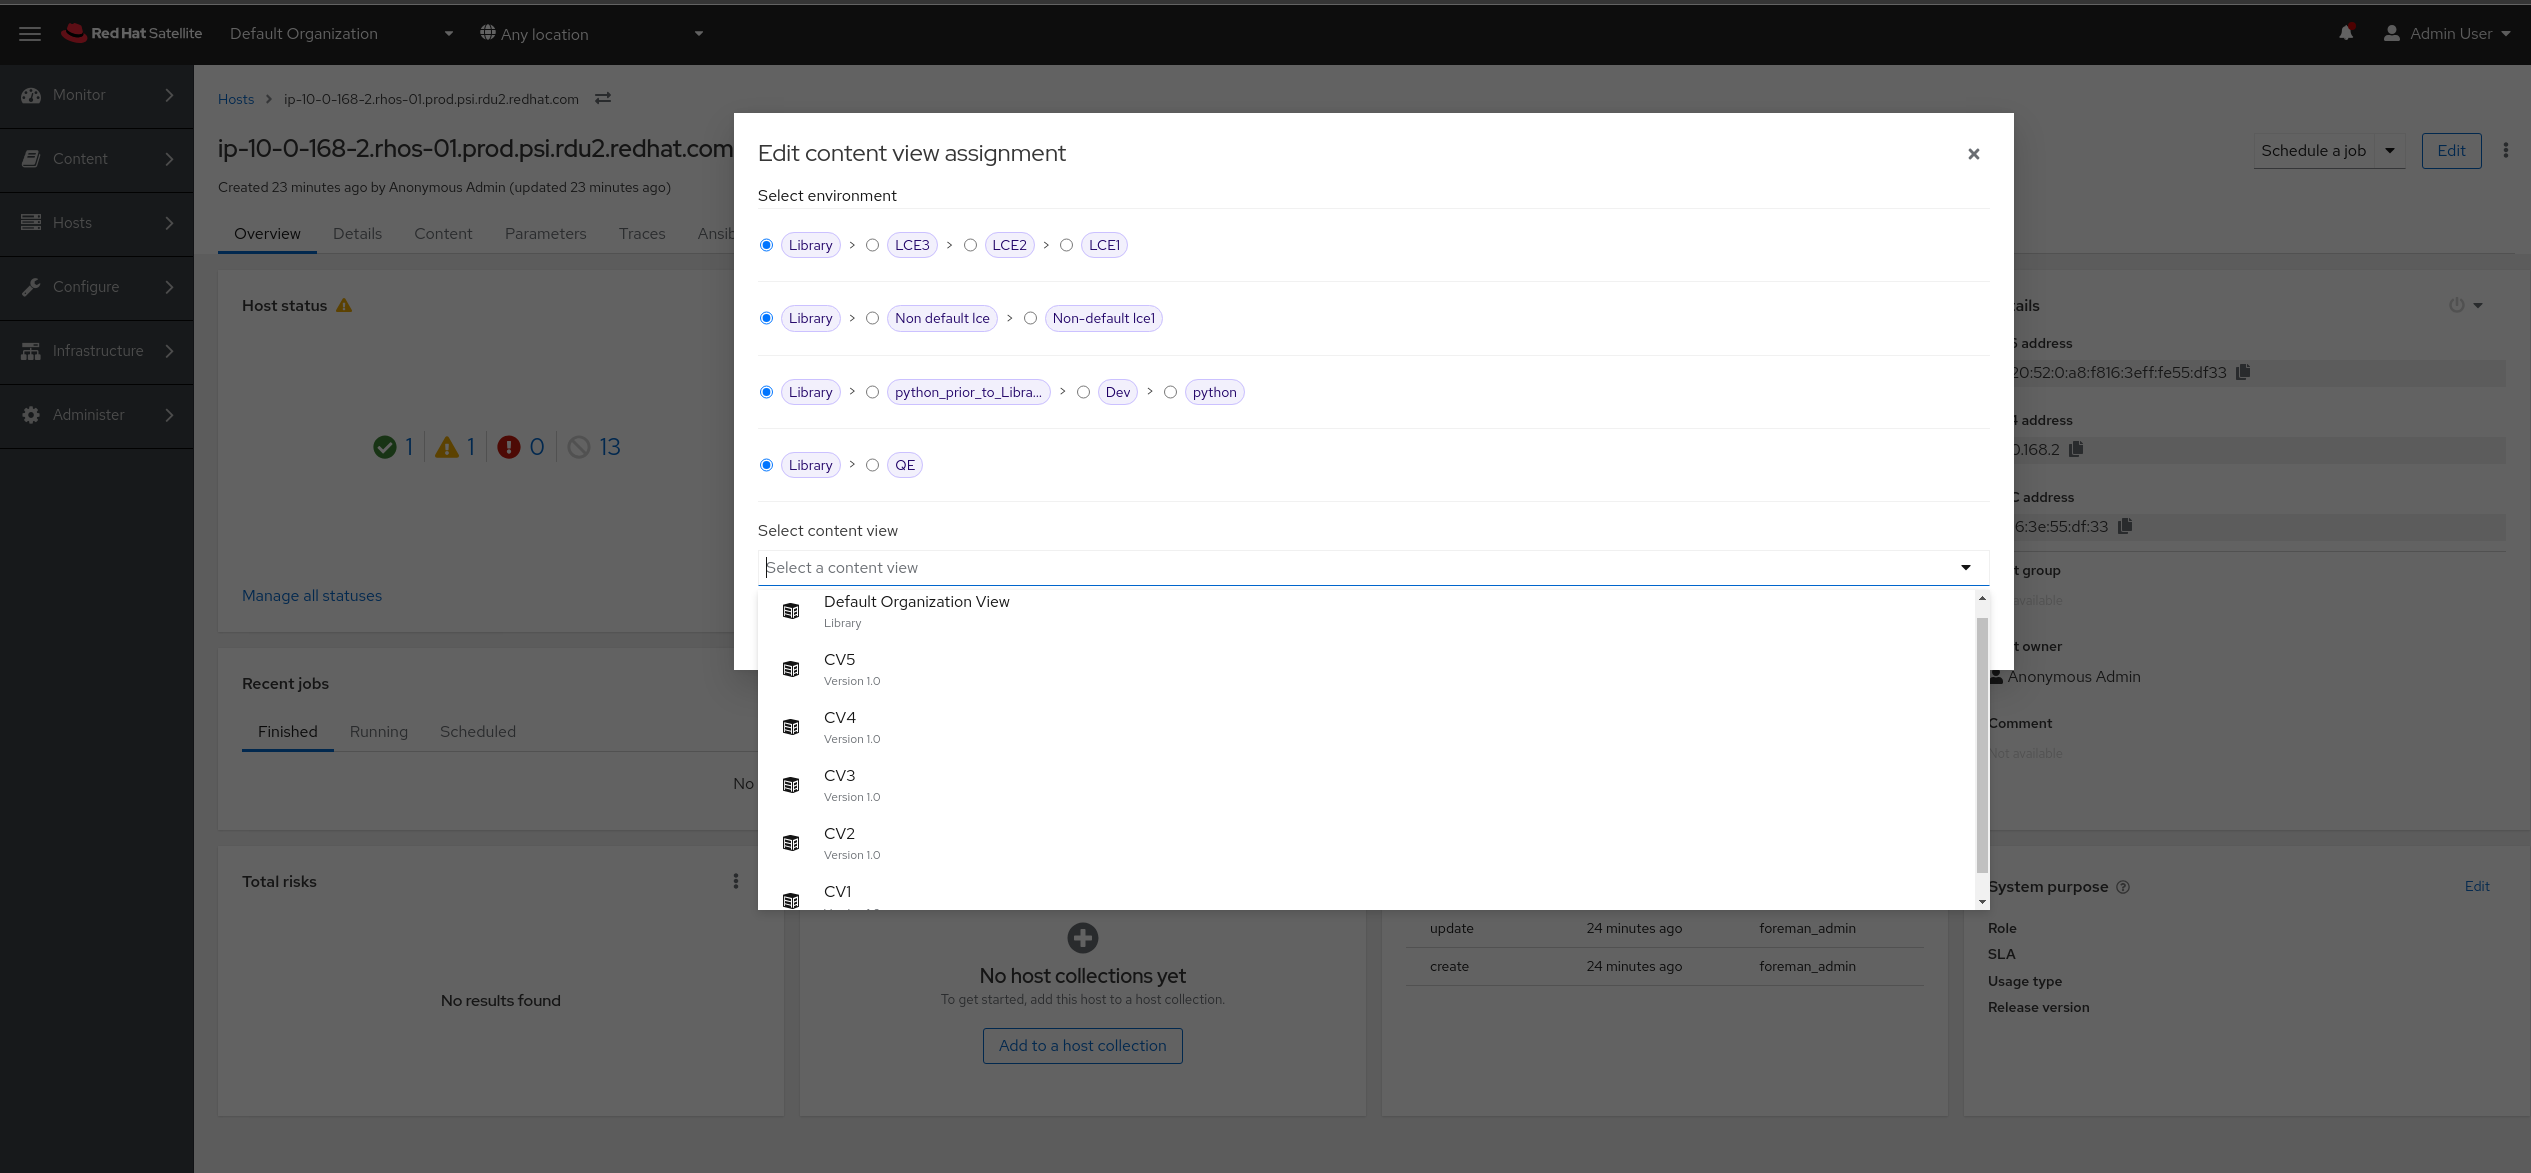2531x1173 pixels.
Task: Click the Add to a host collection button
Action: tap(1082, 1046)
